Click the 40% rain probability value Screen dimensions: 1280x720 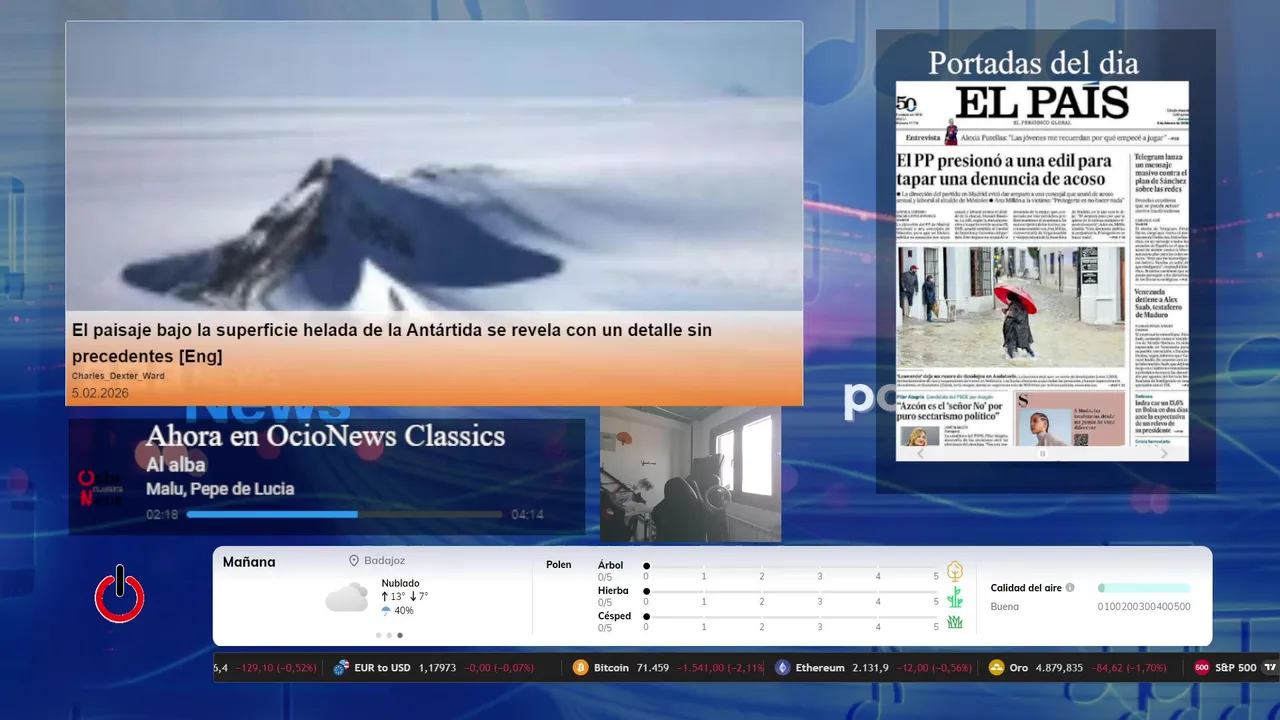pyautogui.click(x=404, y=610)
